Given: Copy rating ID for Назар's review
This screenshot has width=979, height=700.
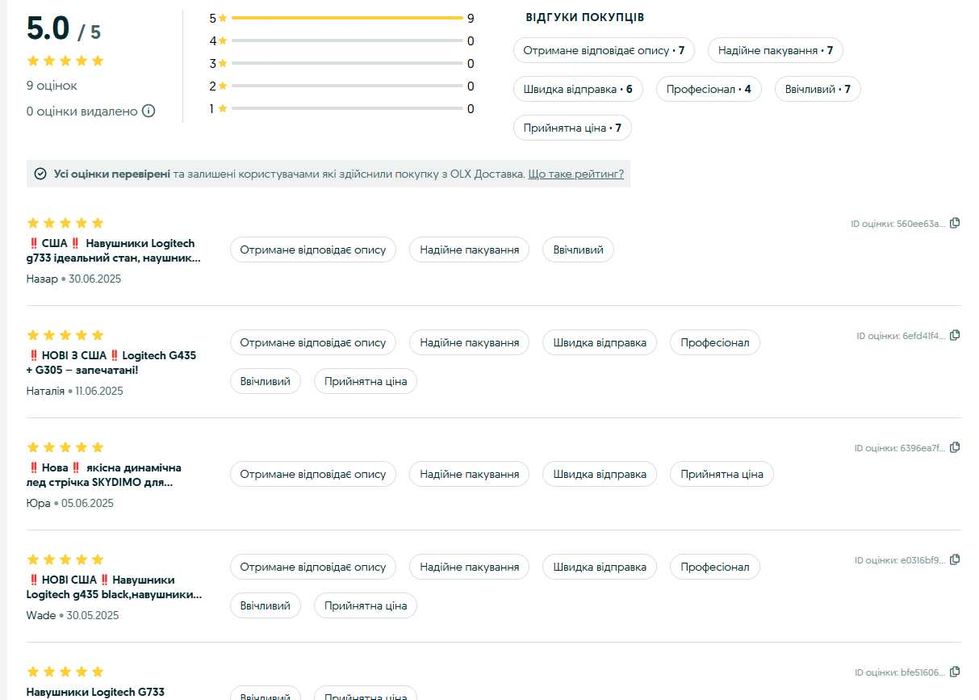Looking at the screenshot, I should (x=955, y=223).
